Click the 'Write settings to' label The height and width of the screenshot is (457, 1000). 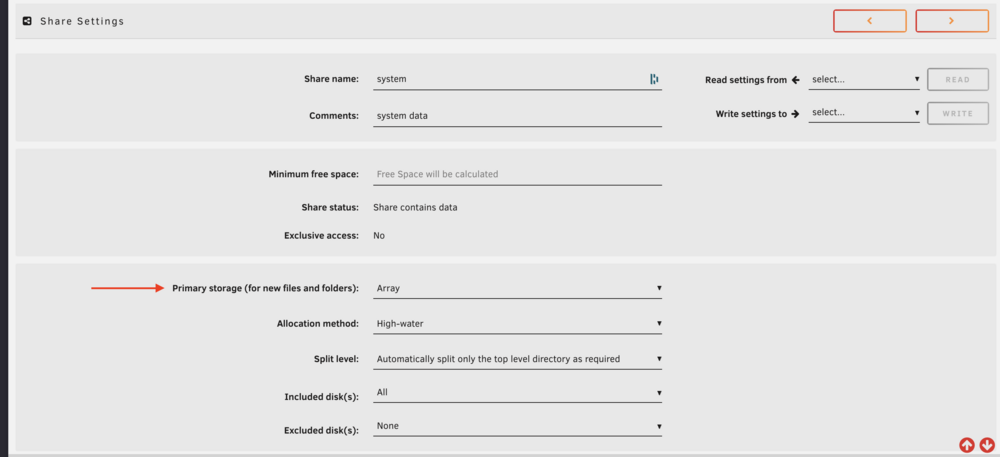(751, 114)
